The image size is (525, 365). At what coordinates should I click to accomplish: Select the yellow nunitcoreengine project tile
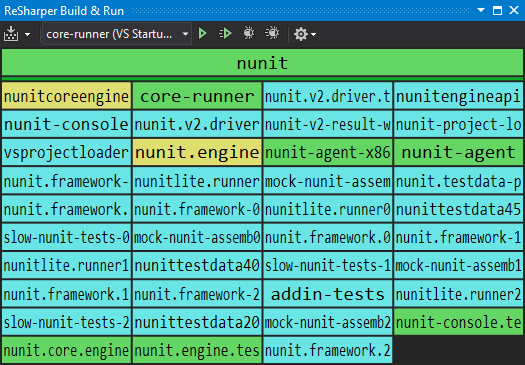(x=66, y=96)
